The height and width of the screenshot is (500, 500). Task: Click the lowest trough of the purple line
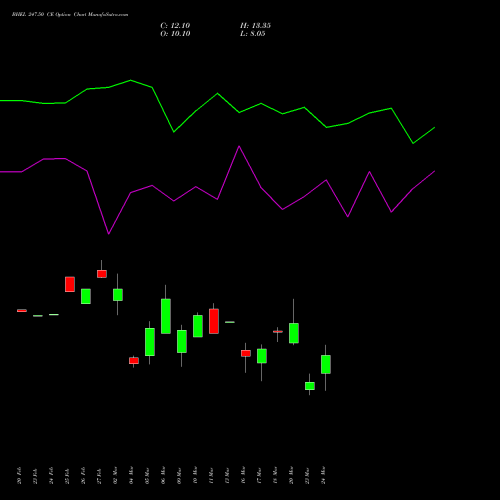[x=109, y=234]
